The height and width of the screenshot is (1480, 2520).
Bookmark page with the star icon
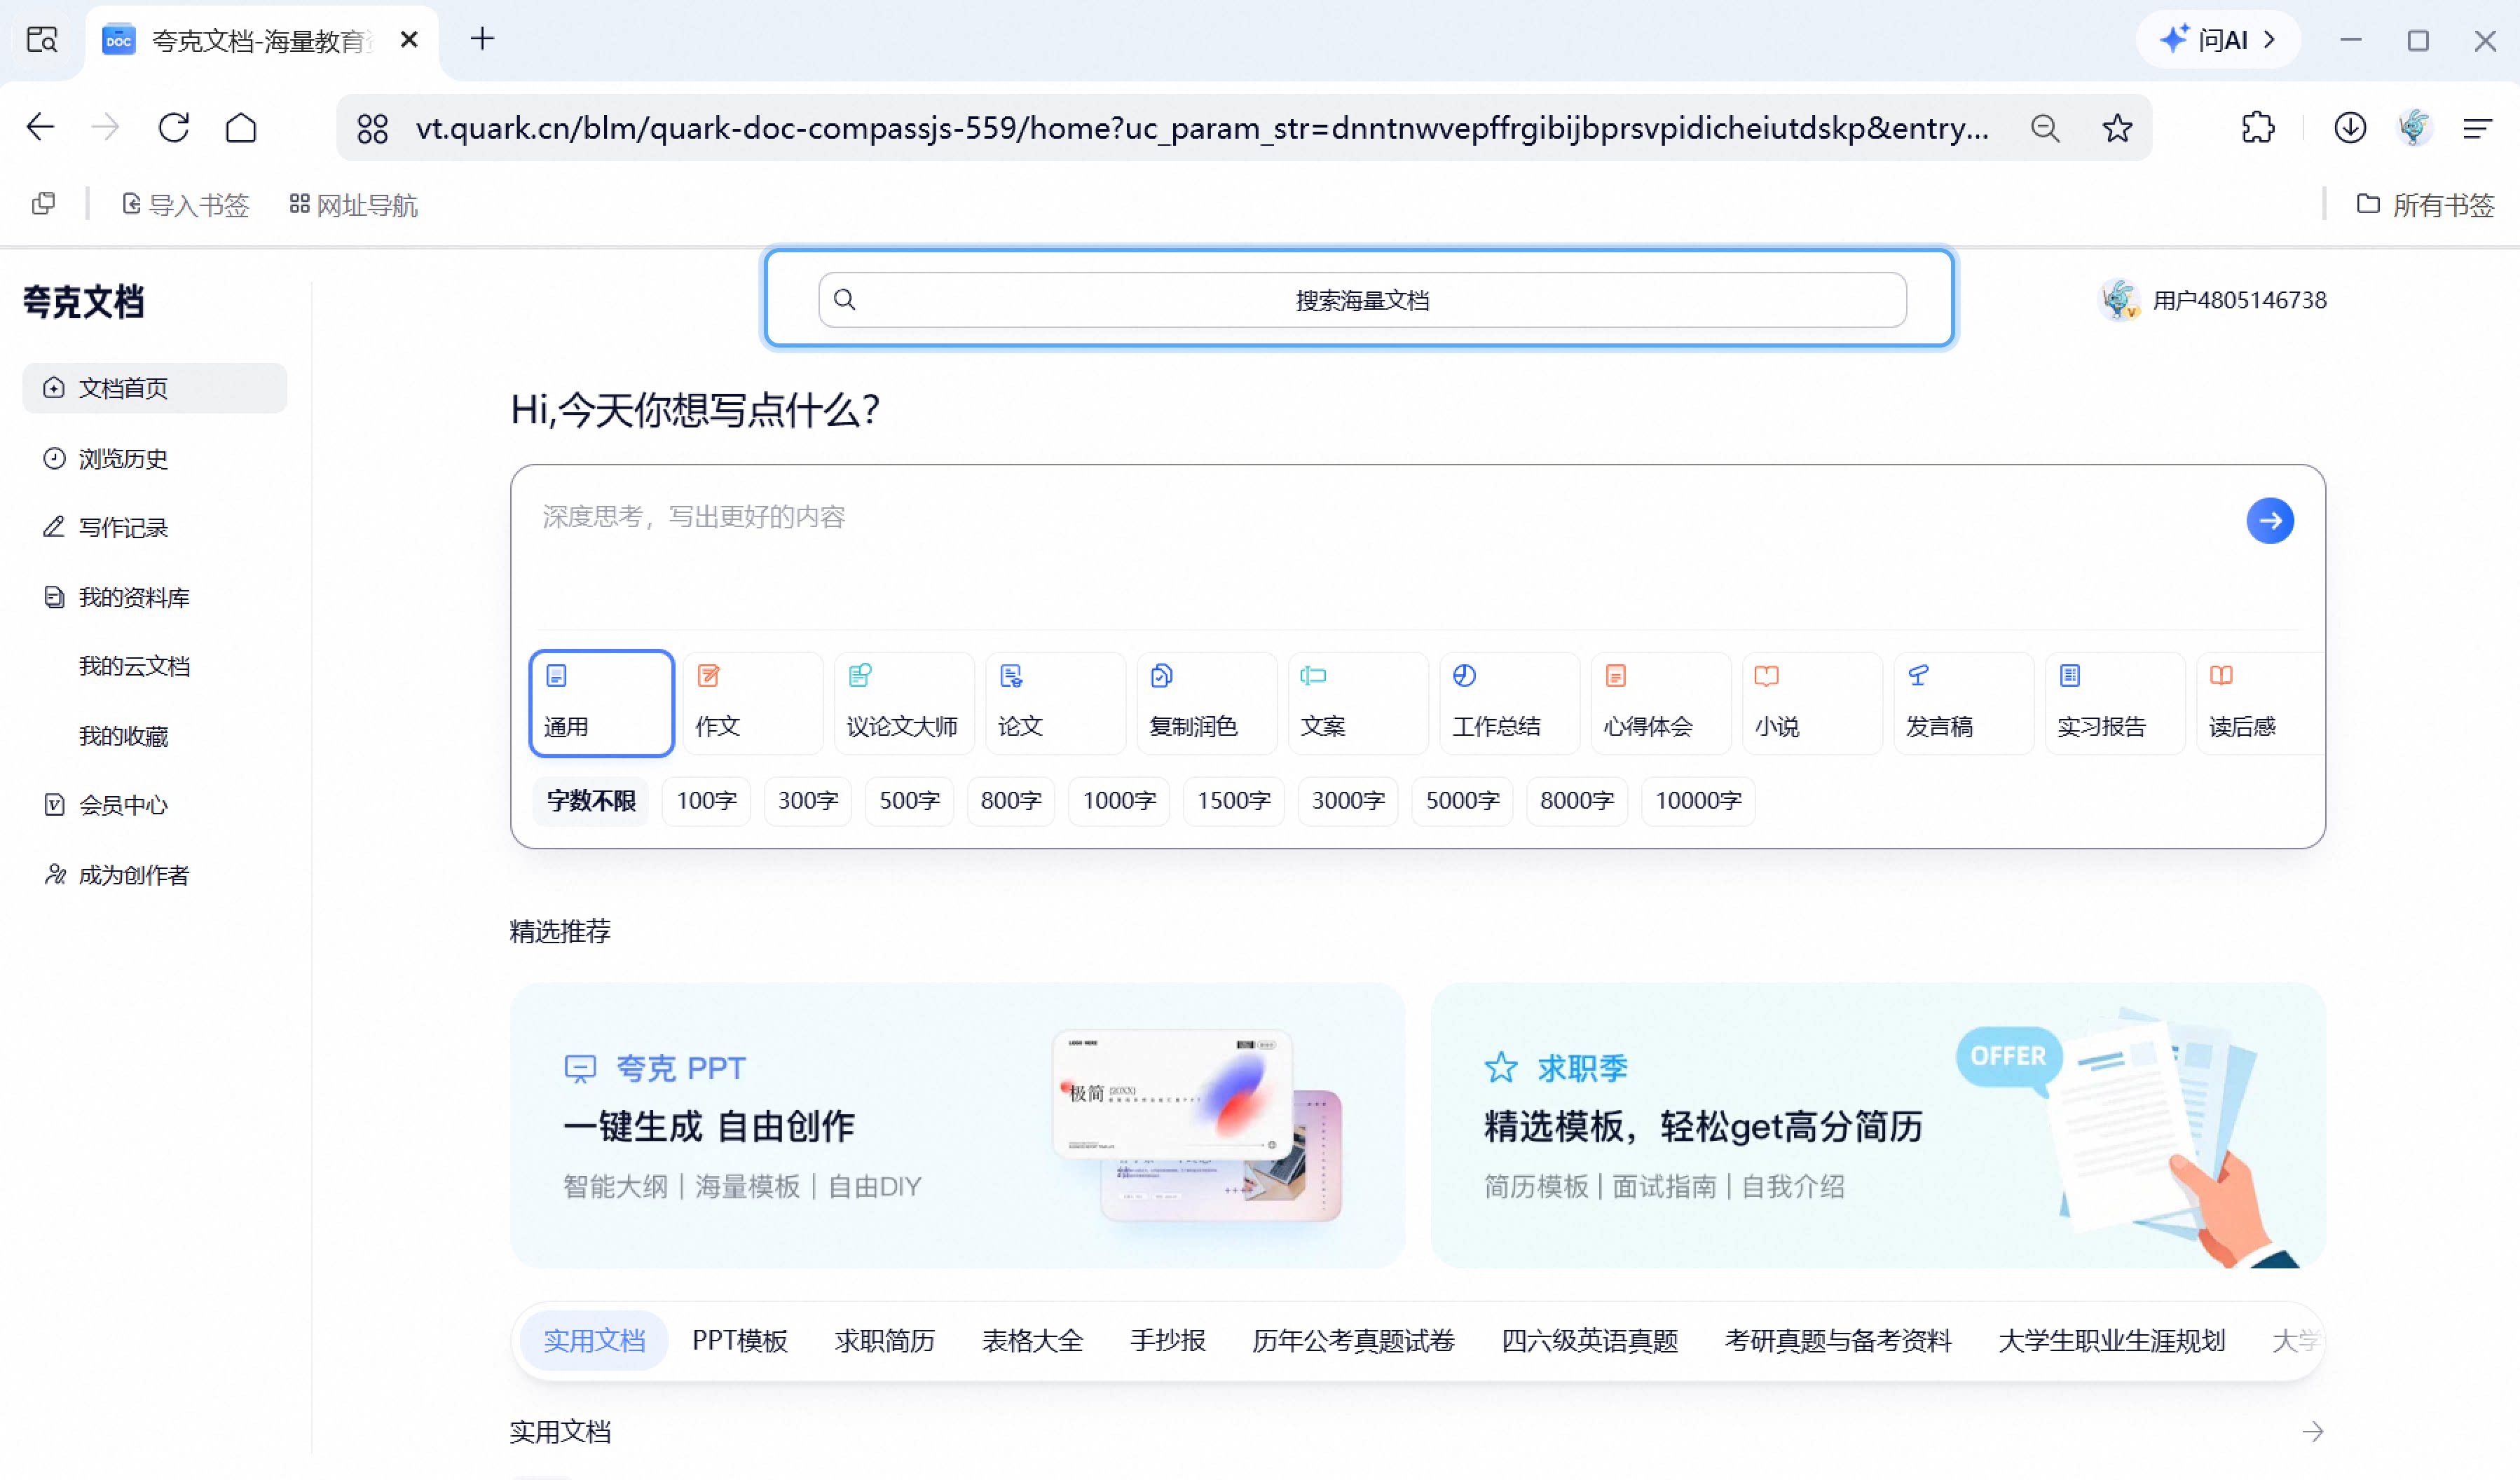click(2116, 128)
